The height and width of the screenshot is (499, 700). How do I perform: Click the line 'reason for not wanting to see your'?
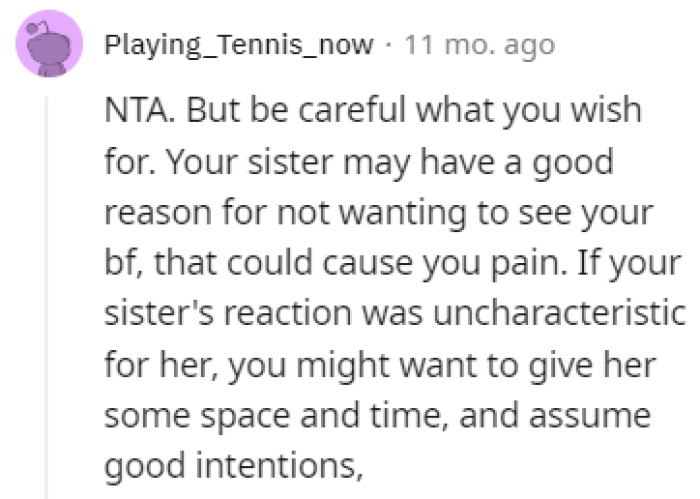[379, 213]
